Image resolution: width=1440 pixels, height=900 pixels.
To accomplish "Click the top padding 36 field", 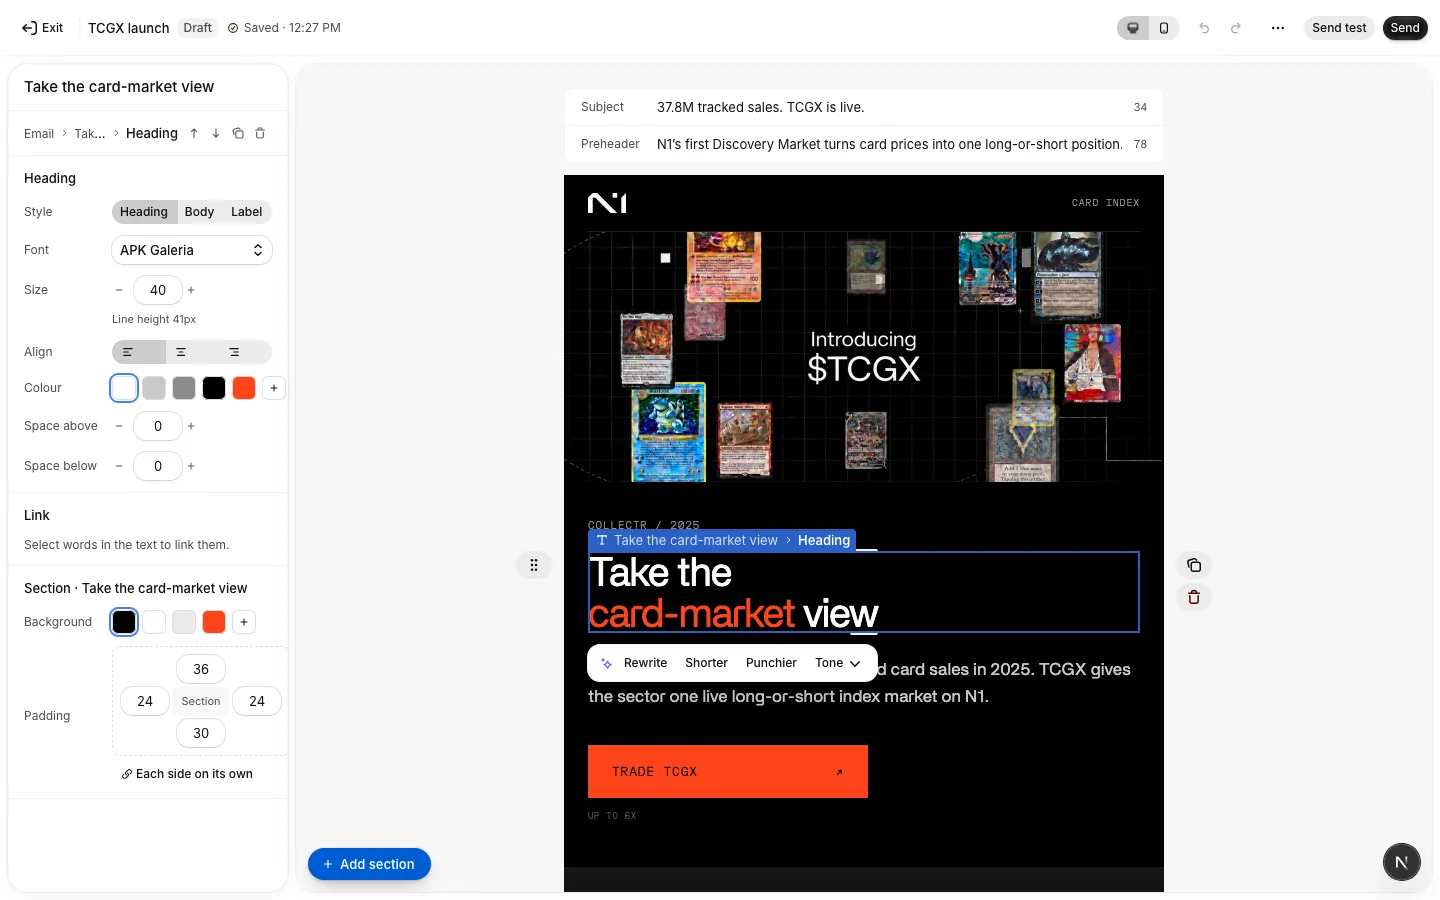I will point(201,669).
